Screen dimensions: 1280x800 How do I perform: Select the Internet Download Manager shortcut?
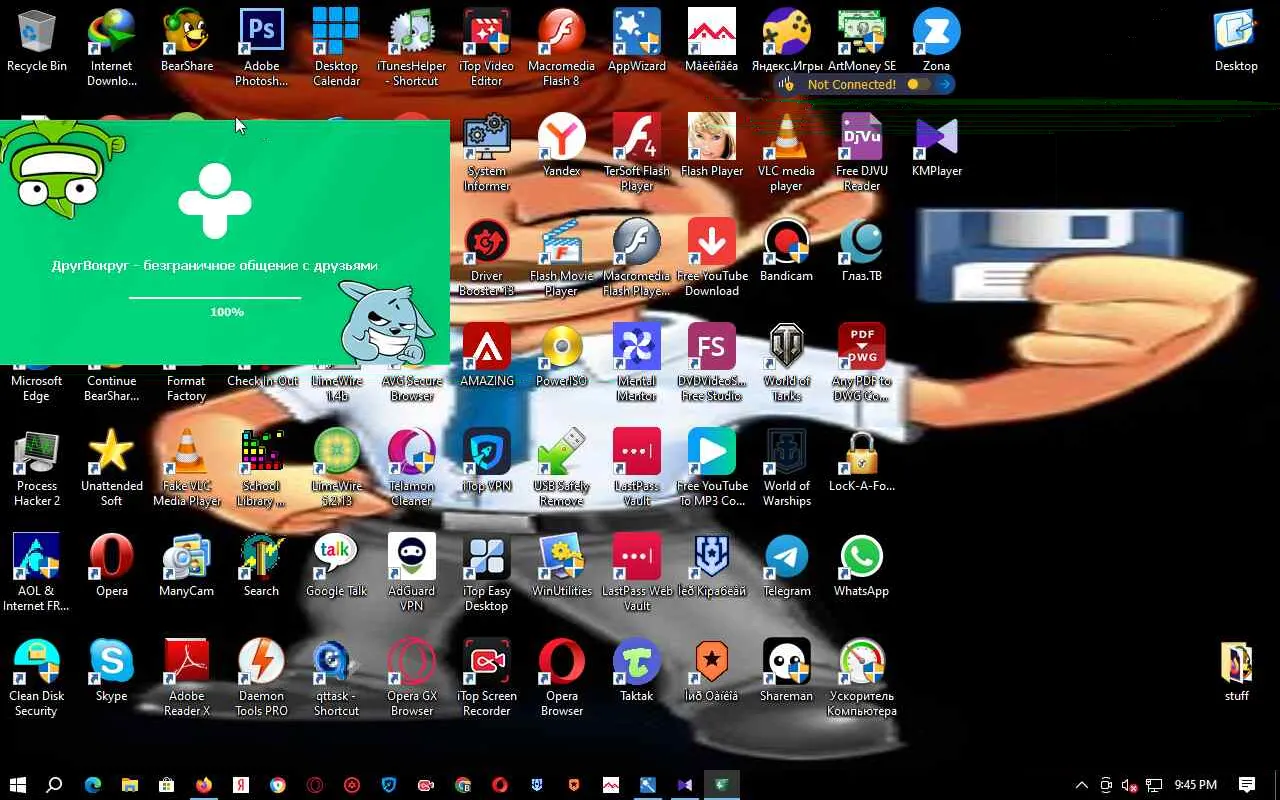coord(112,48)
